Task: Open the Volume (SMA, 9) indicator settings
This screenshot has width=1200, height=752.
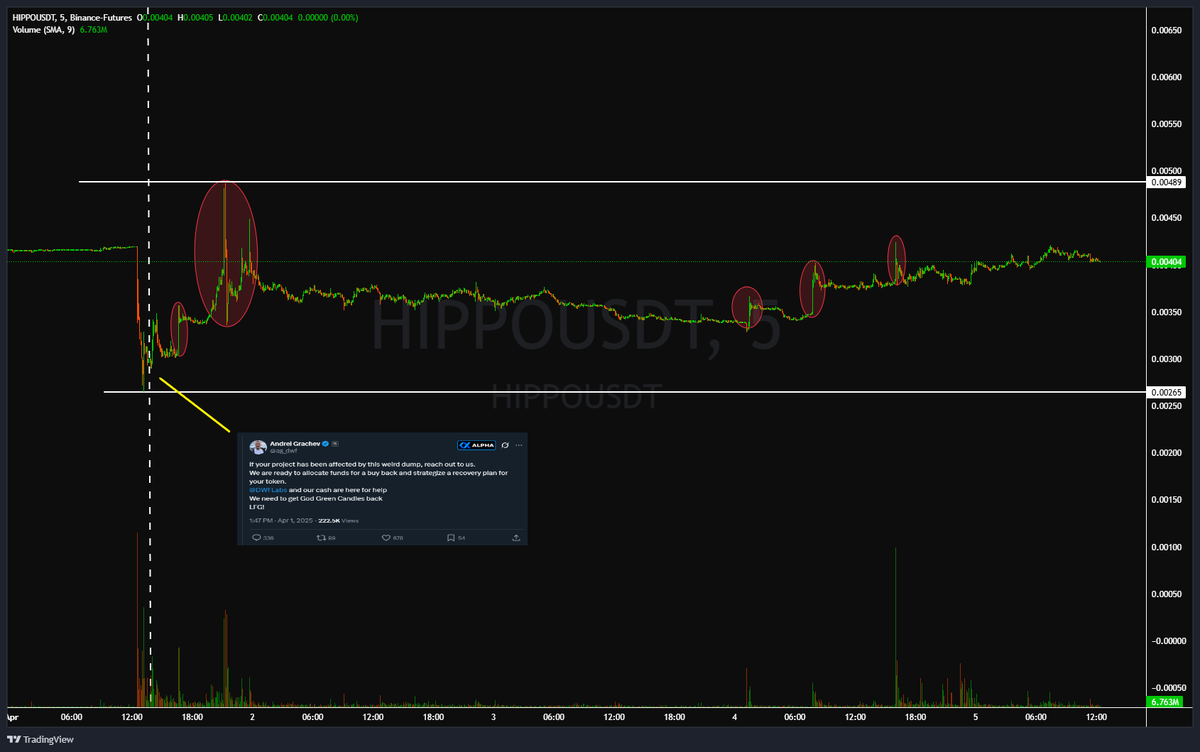Action: click(44, 29)
